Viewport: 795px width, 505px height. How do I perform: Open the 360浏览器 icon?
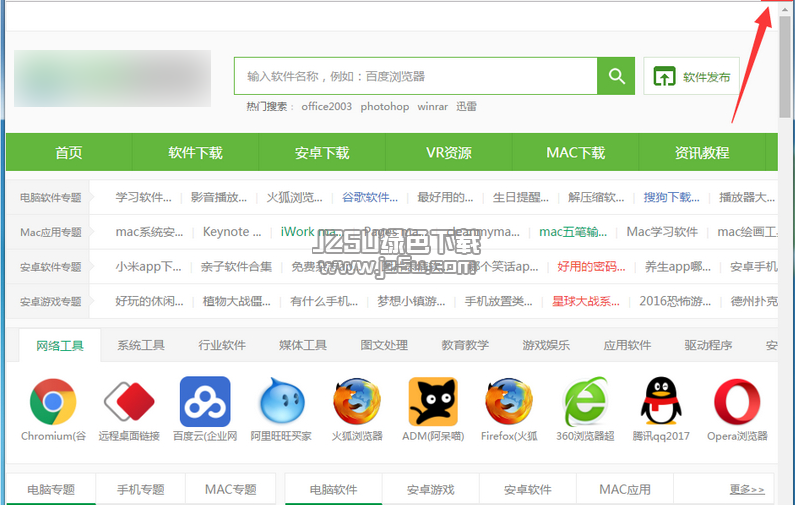tap(585, 402)
